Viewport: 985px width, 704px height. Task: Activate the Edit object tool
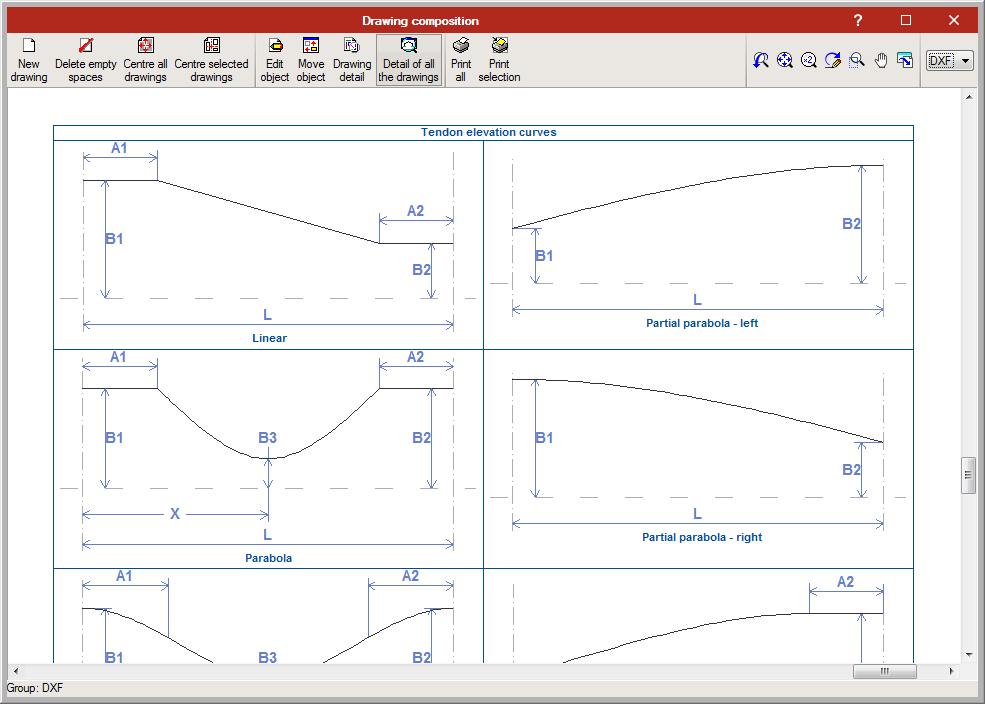275,60
